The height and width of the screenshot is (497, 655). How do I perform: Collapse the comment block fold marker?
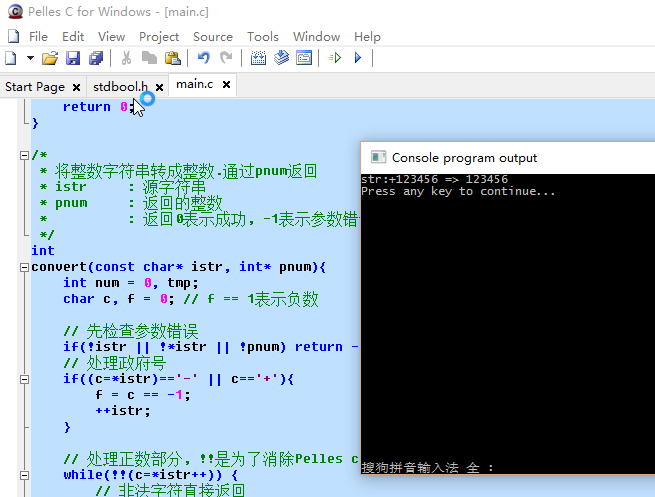pos(25,155)
